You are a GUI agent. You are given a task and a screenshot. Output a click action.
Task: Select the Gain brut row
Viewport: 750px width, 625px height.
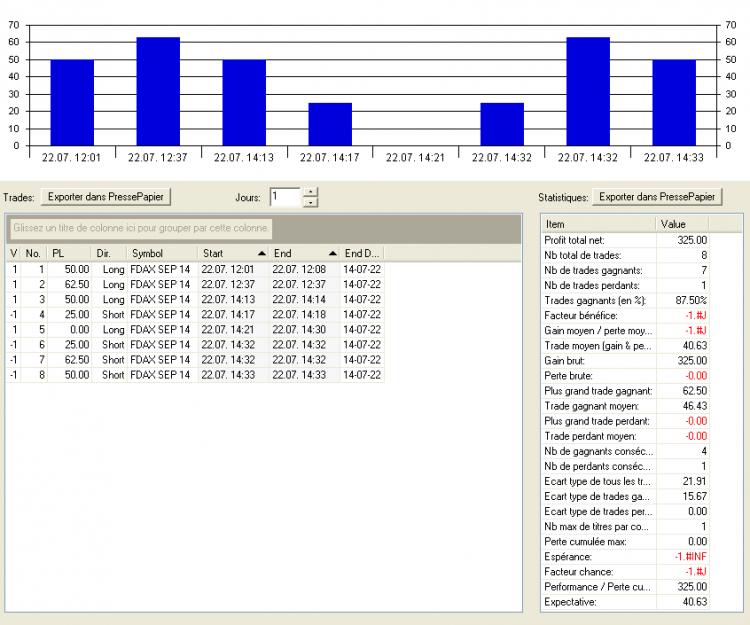tap(625, 361)
